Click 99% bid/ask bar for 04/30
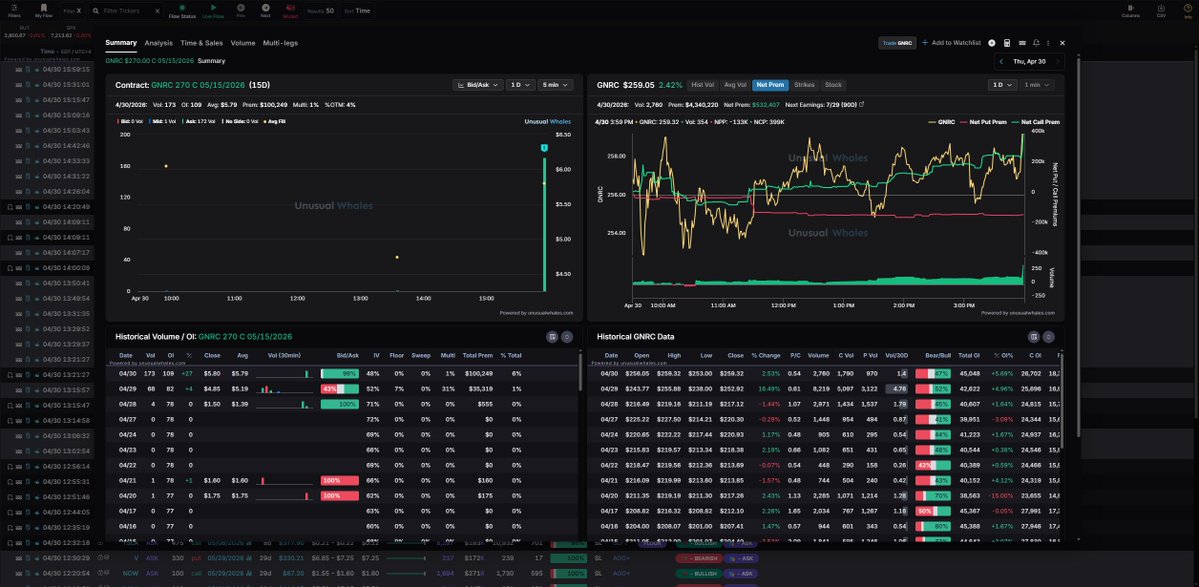1199x587 pixels. pos(340,373)
